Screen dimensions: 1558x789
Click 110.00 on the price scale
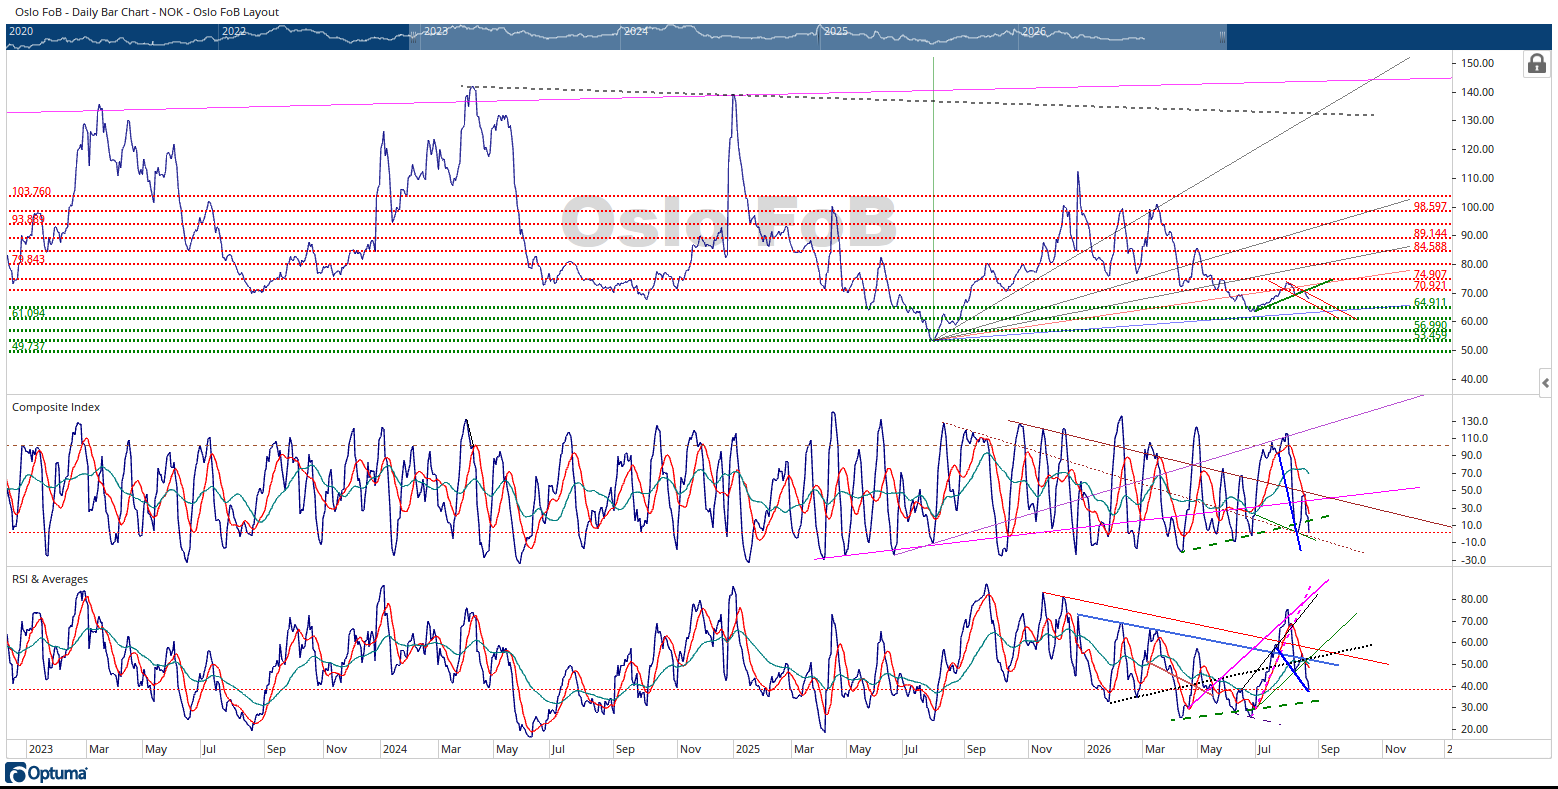click(x=1477, y=178)
